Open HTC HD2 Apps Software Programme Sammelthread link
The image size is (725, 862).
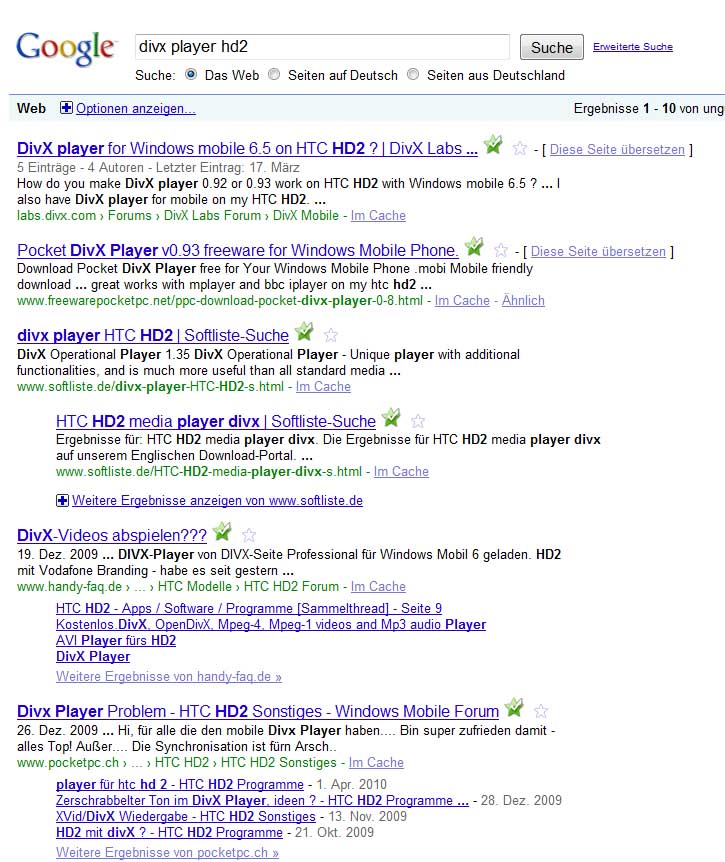249,609
